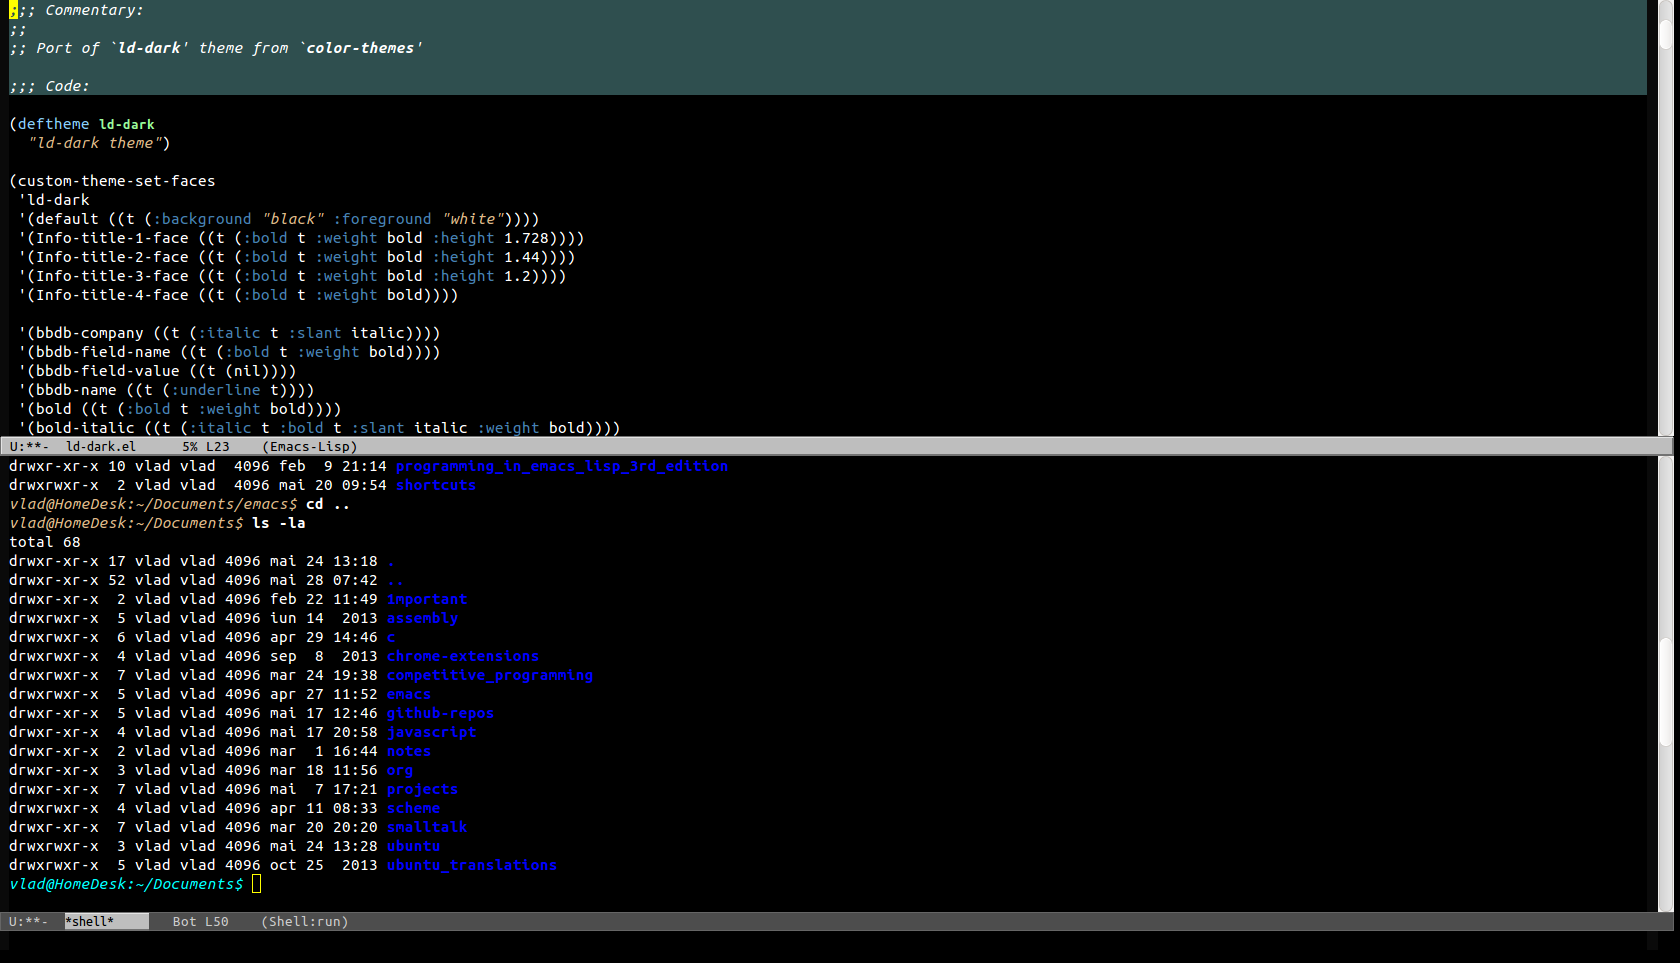The width and height of the screenshot is (1680, 963).
Task: Click the 'chrome-extensions' directory entry
Action: click(x=463, y=656)
